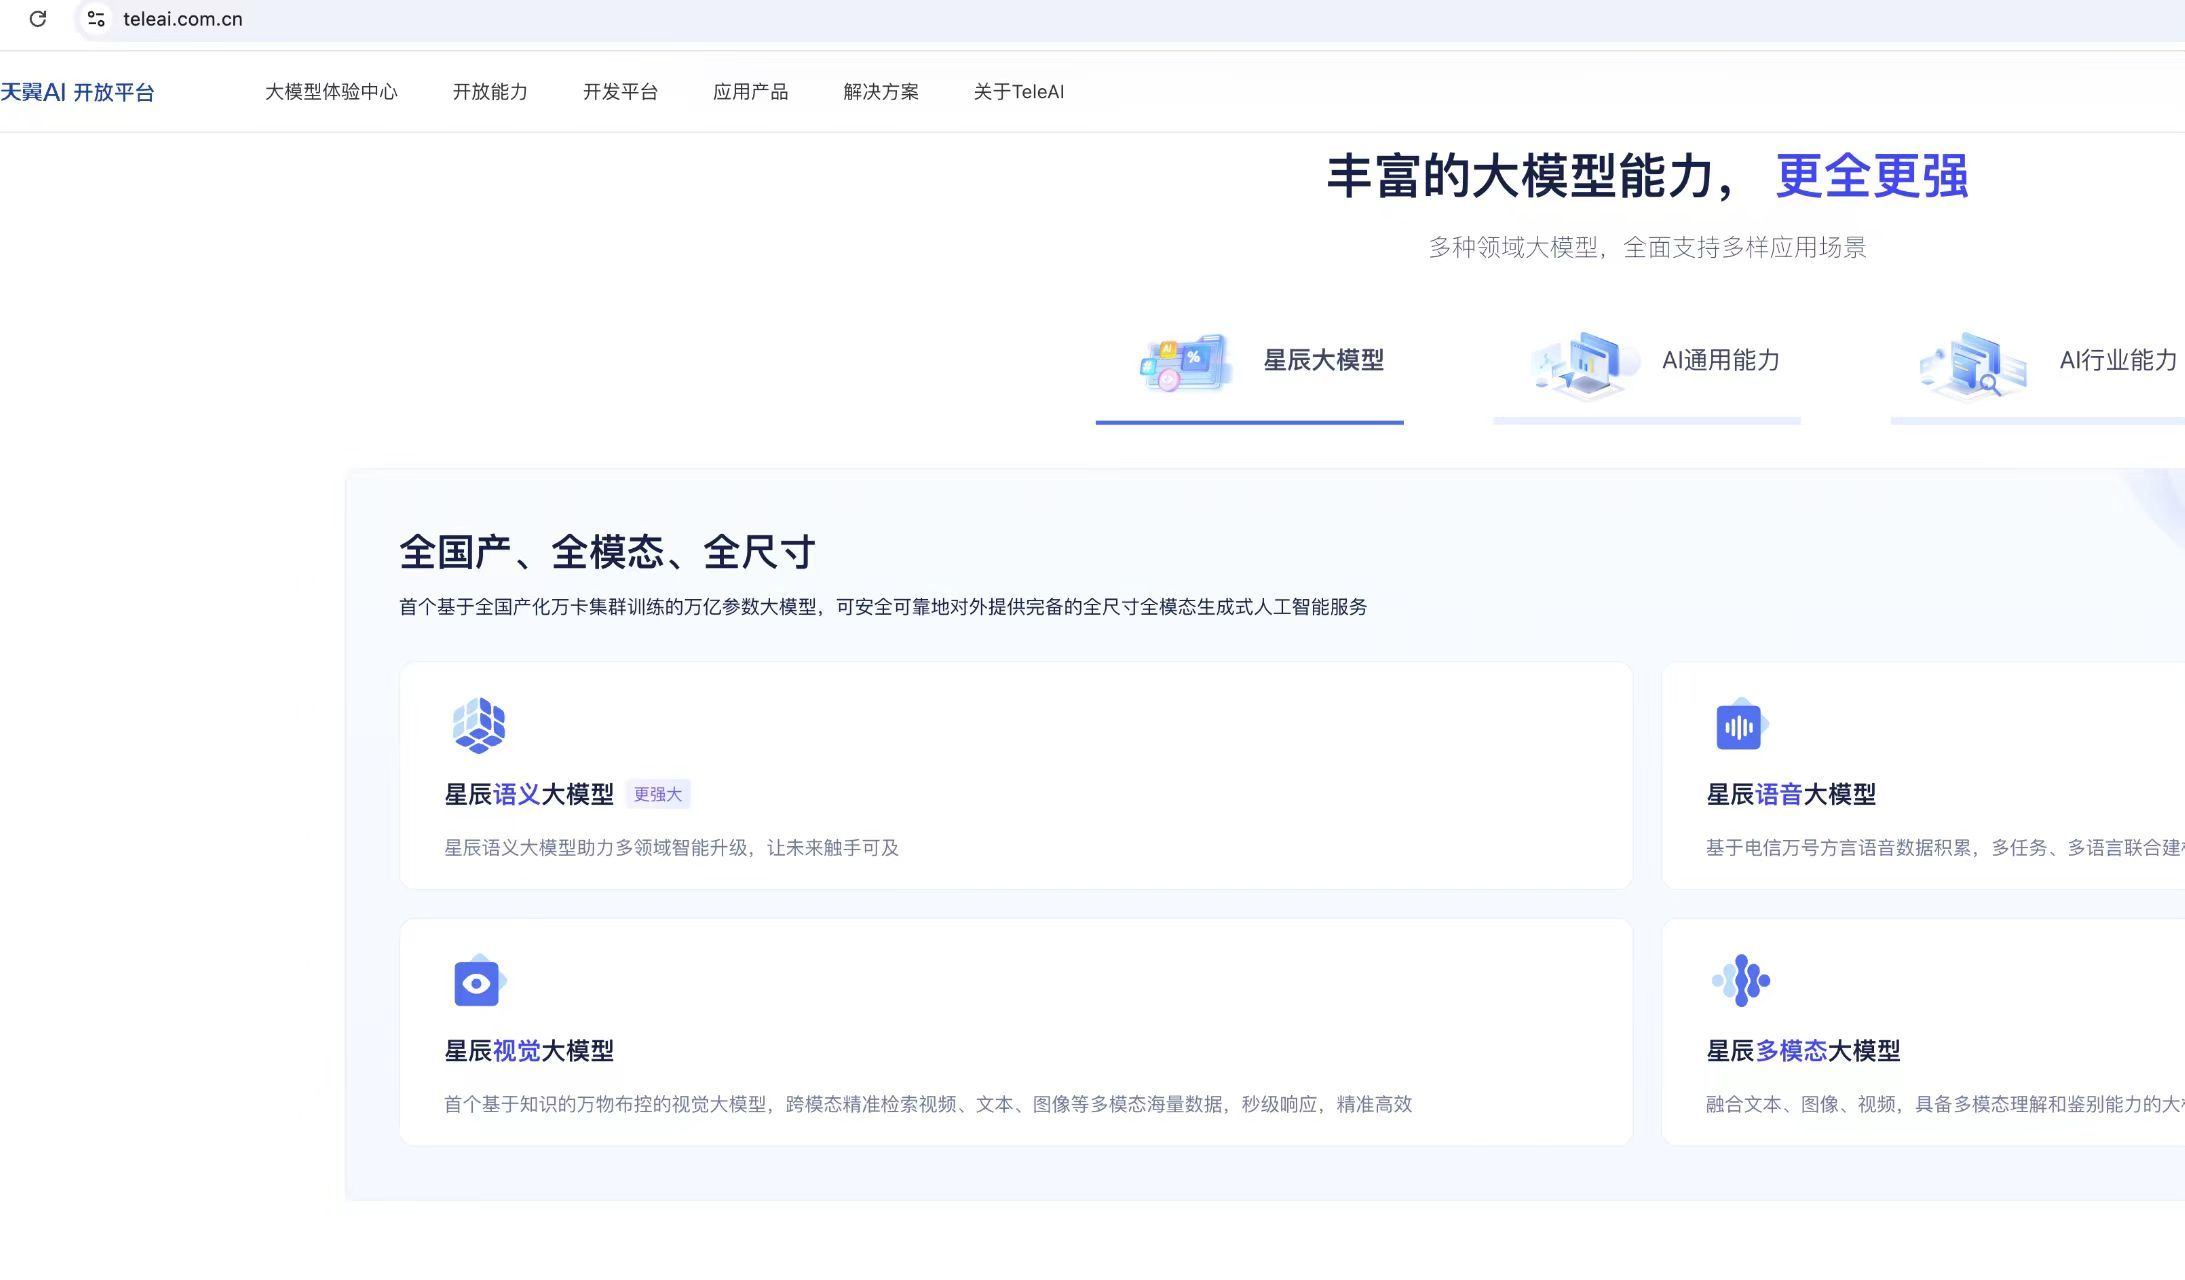The width and height of the screenshot is (2185, 1280).
Task: Click the heading 全国产、全模态、全尺寸
Action: click(607, 552)
